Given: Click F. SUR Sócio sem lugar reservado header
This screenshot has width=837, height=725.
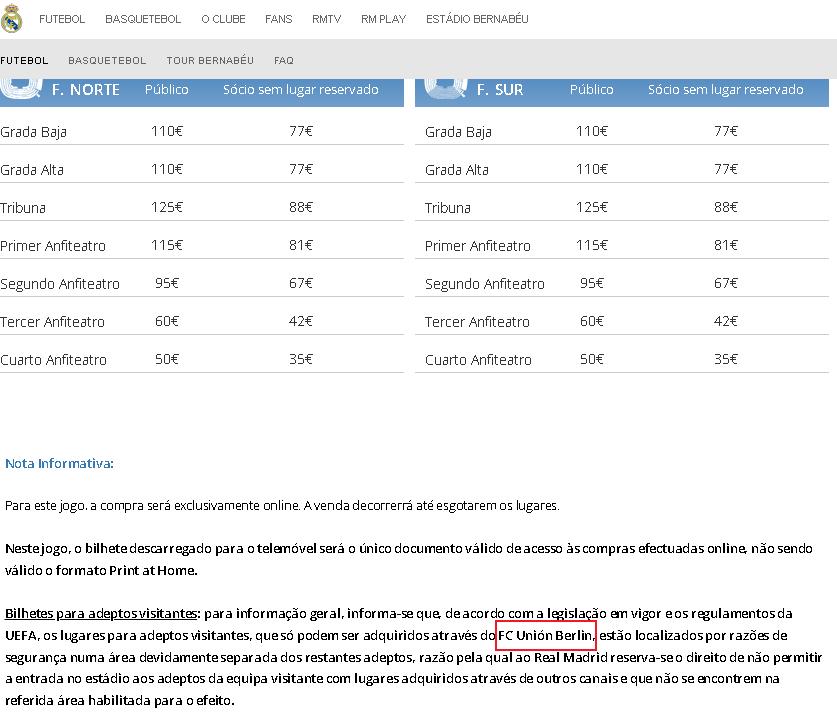Looking at the screenshot, I should coord(725,90).
